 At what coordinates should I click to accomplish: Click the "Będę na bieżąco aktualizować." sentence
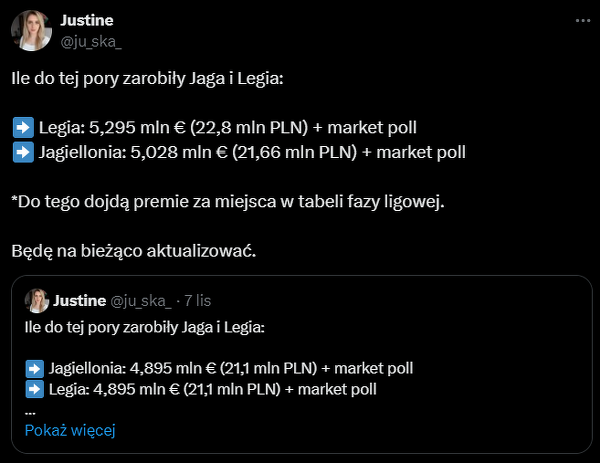tap(134, 251)
